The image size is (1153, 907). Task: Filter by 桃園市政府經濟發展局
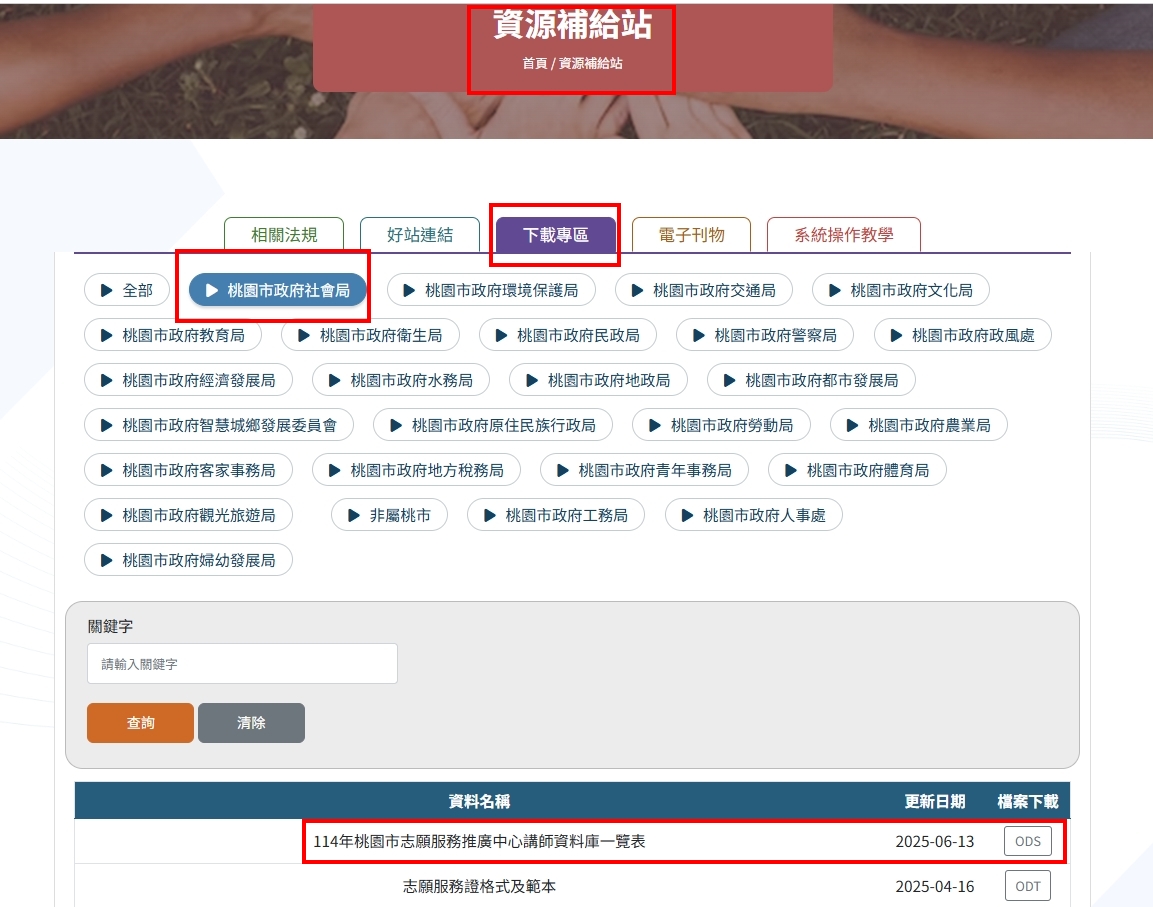point(188,380)
